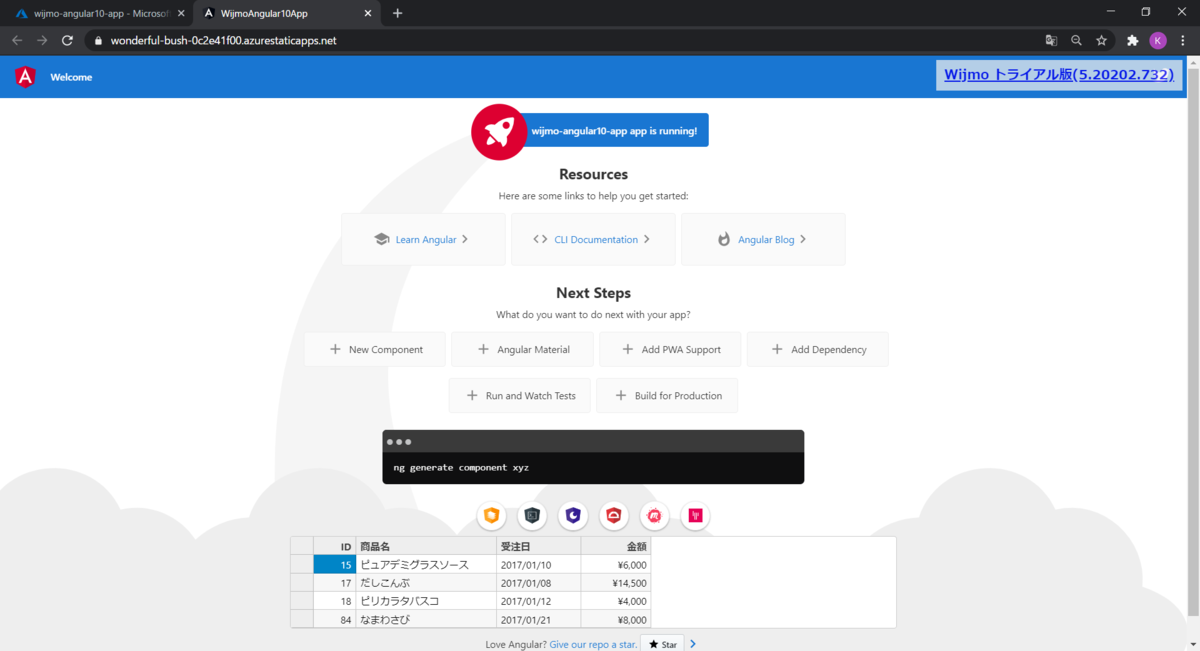Click the pink Meetup splat icon
Viewport: 1200px width, 651px height.
[x=655, y=516]
